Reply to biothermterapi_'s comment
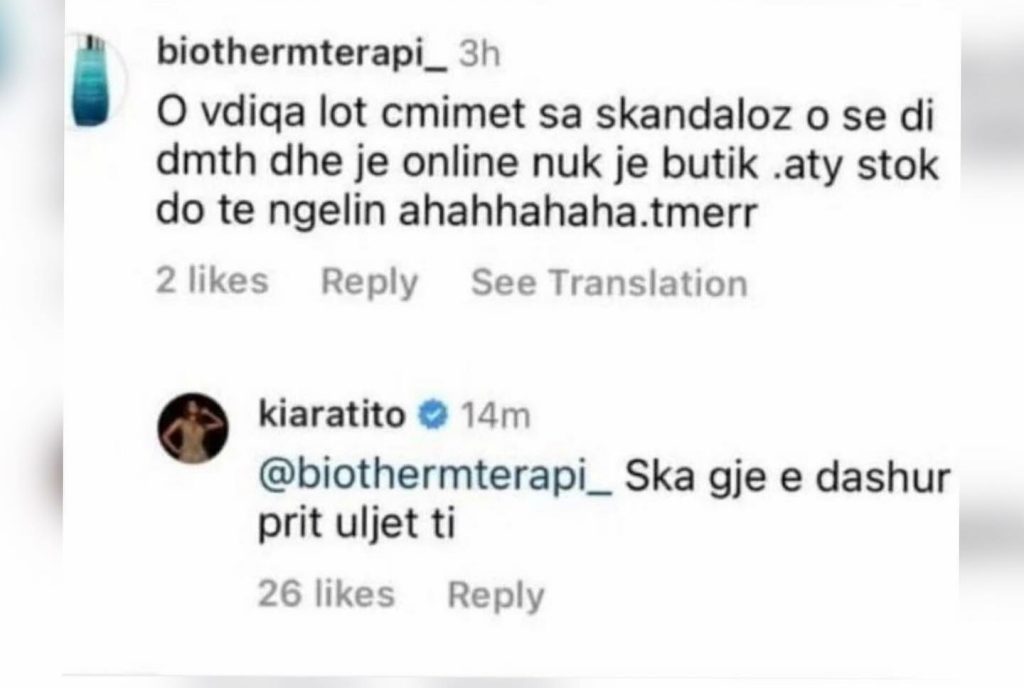1024x688 pixels. (x=370, y=282)
